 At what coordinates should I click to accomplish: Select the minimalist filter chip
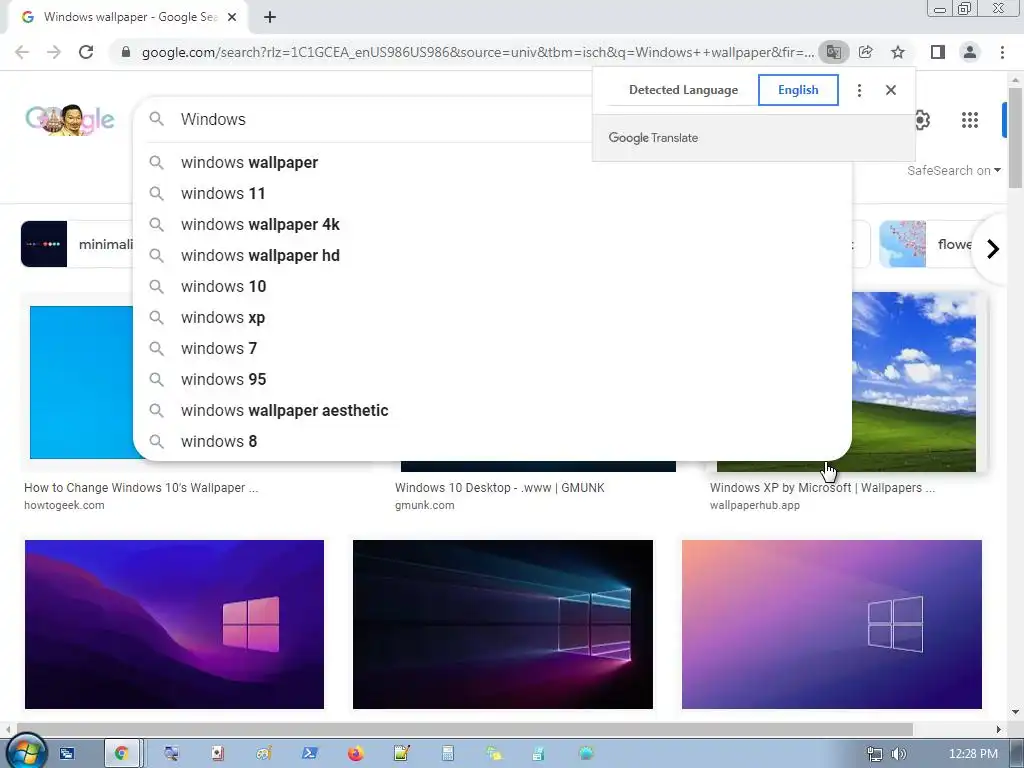click(77, 244)
